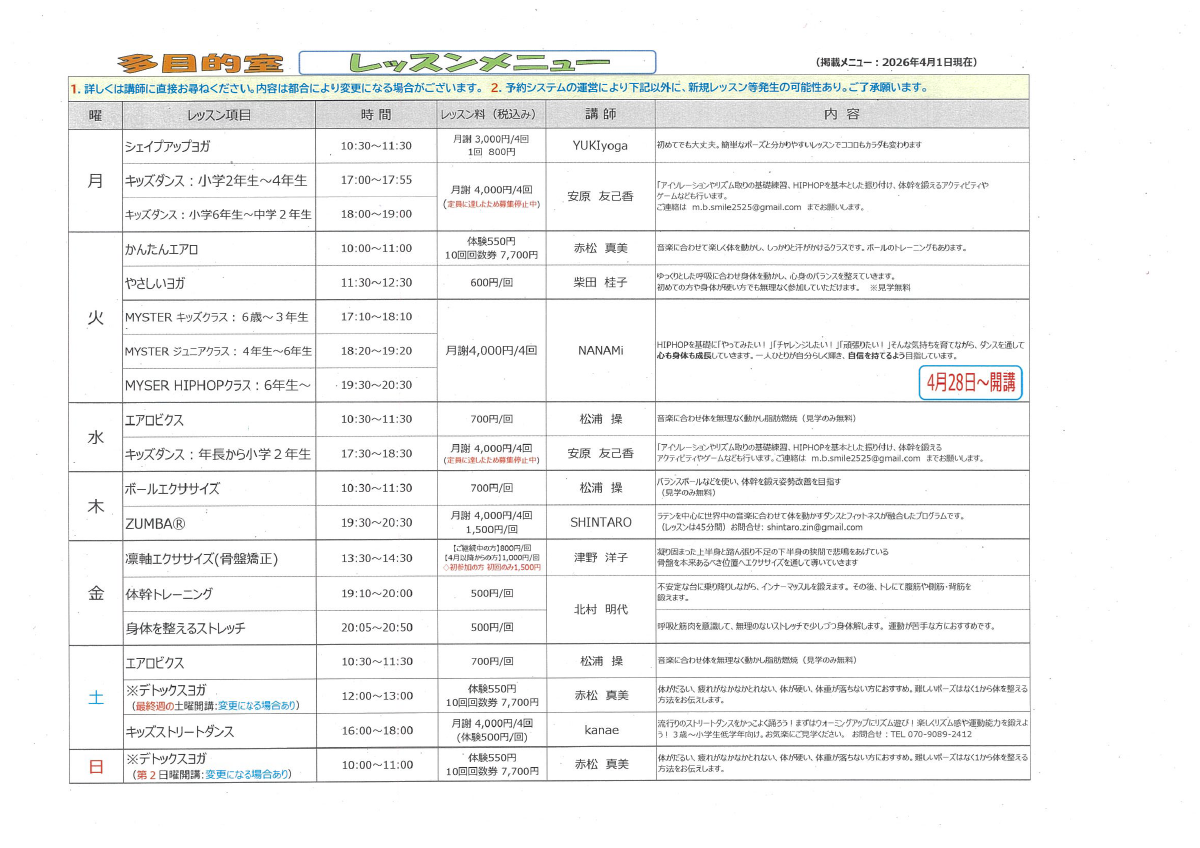Click the 体幹トレーニング lesson name

point(168,594)
